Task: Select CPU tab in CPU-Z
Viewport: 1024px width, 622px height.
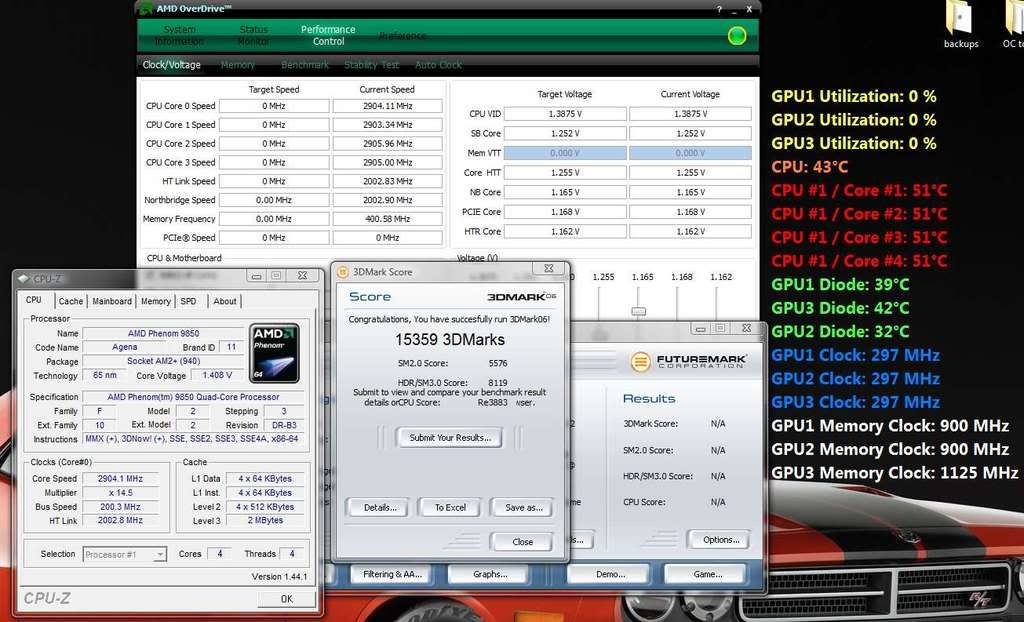Action: tap(34, 300)
